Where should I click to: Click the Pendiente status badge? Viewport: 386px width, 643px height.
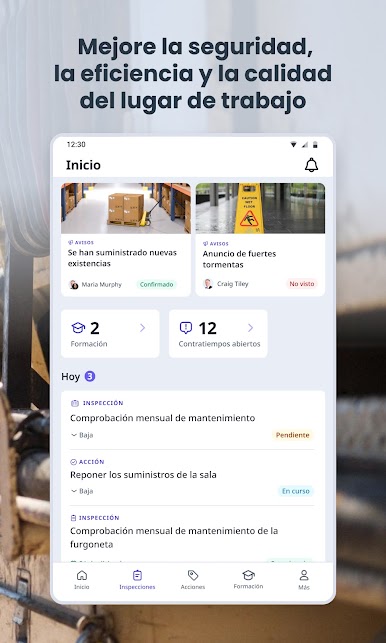(292, 435)
